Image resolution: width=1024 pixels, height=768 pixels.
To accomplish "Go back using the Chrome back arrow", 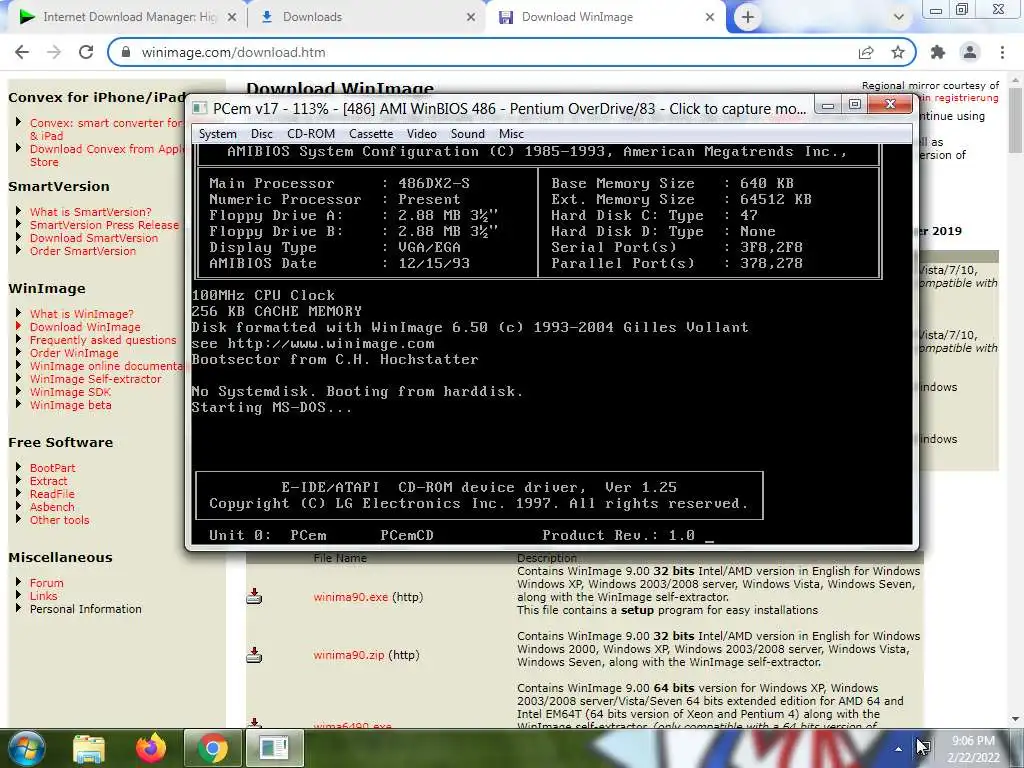I will pos(22,52).
